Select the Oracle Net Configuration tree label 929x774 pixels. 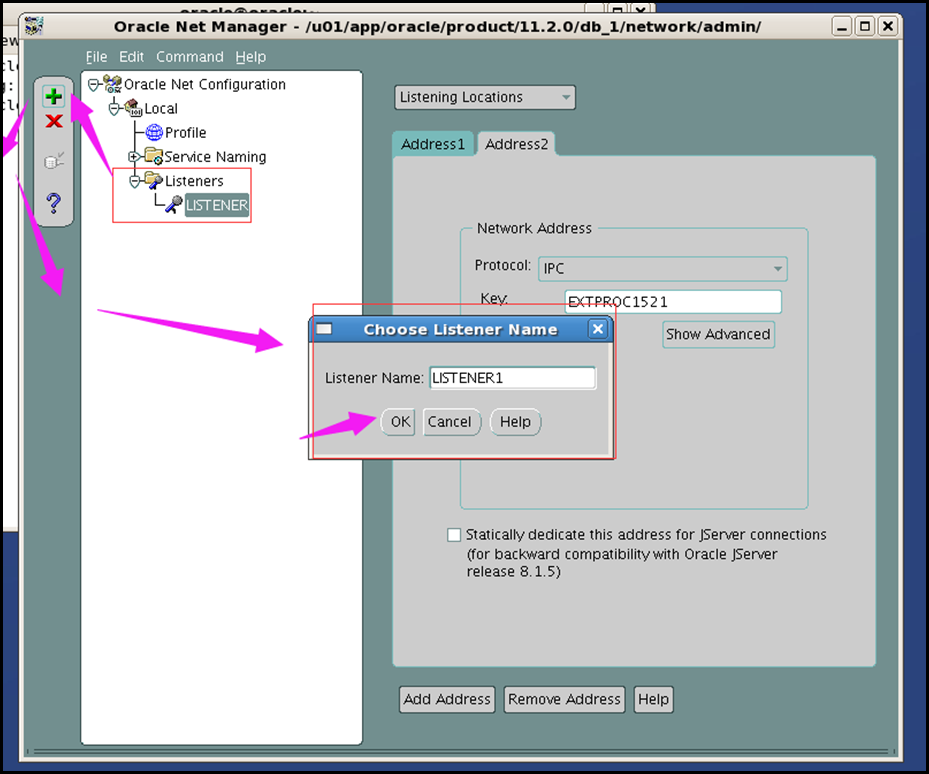pyautogui.click(x=204, y=84)
